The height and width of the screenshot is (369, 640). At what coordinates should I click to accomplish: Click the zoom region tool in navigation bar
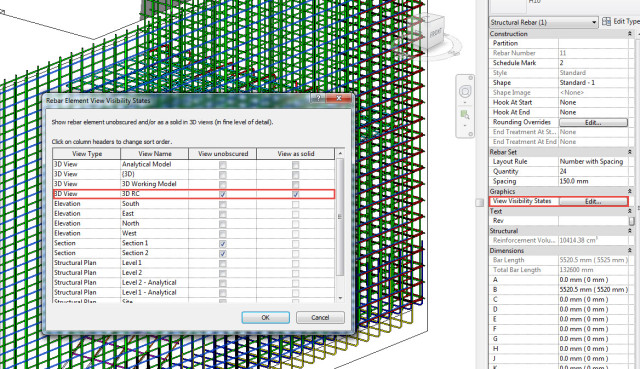(464, 114)
